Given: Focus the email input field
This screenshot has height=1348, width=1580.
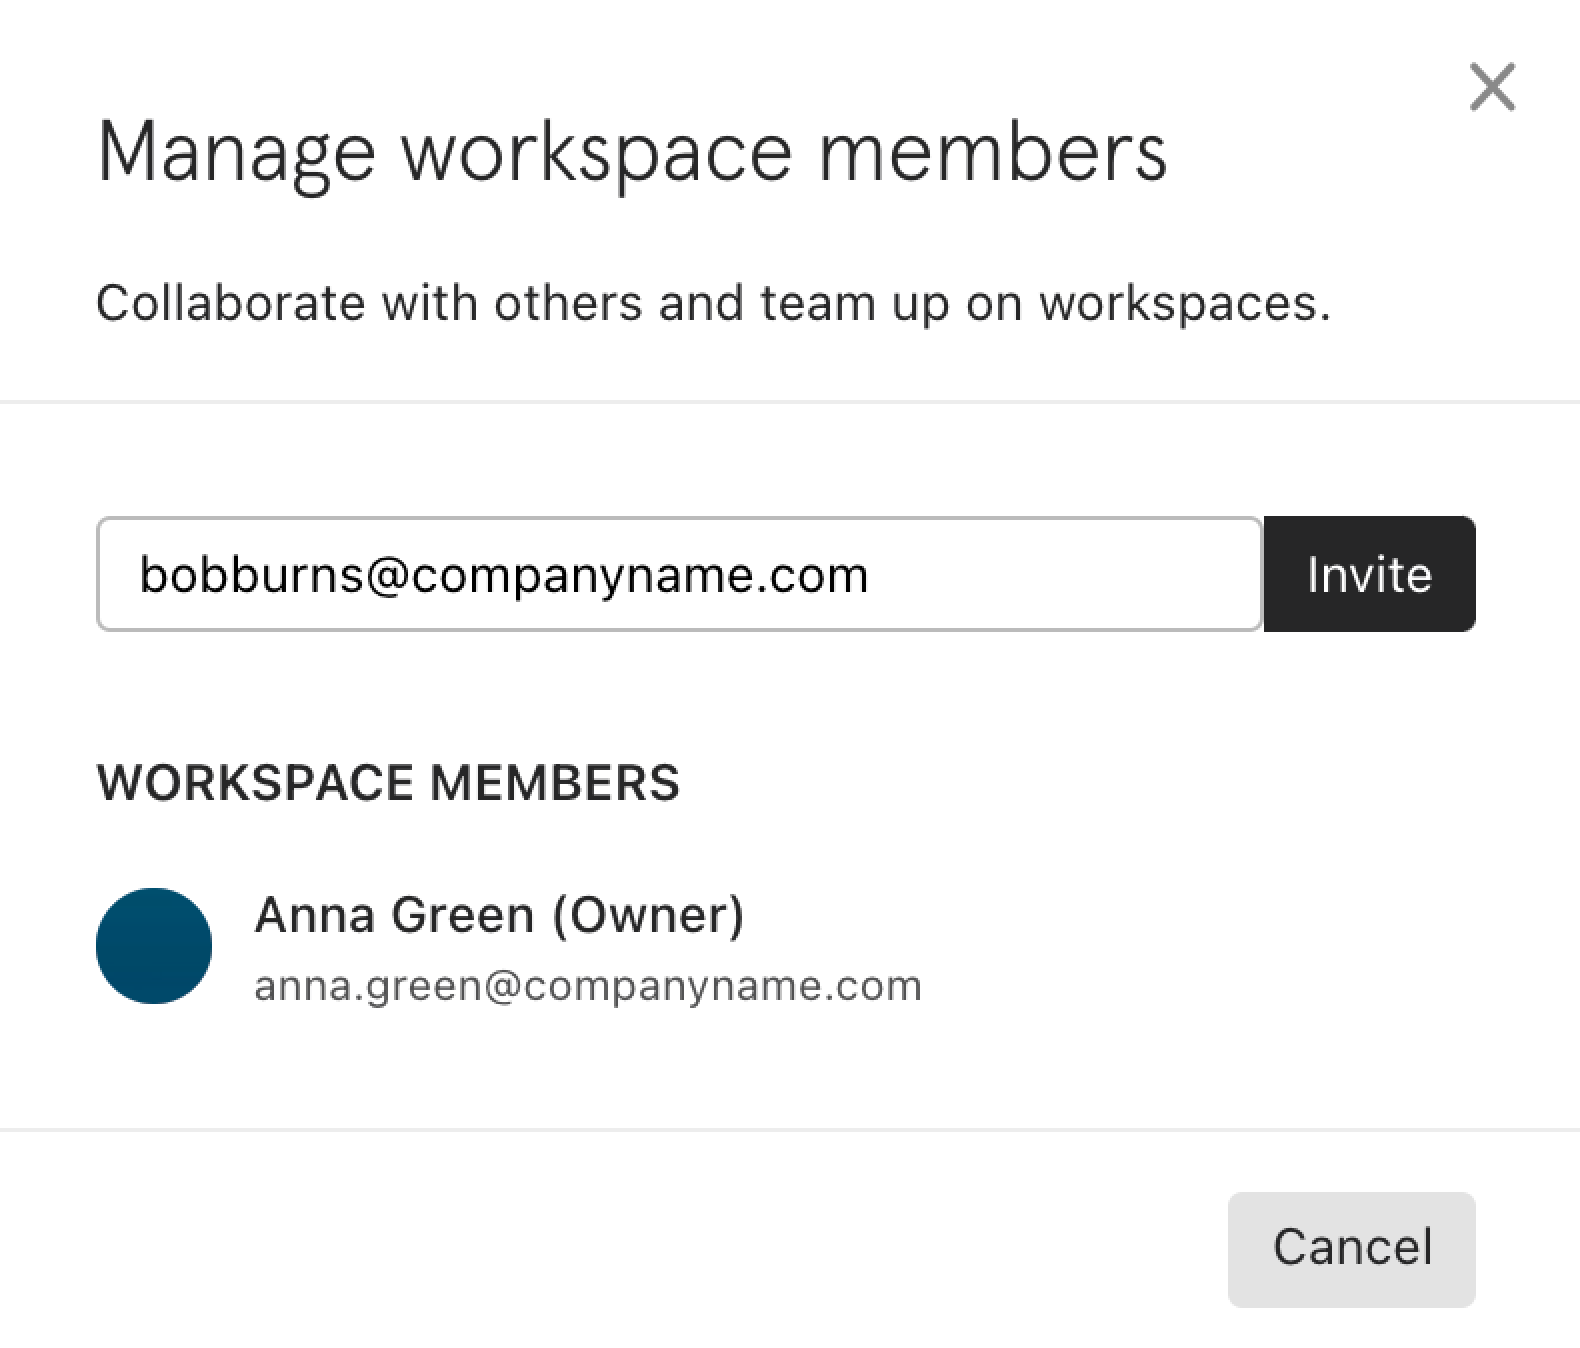Looking at the screenshot, I should click(679, 574).
